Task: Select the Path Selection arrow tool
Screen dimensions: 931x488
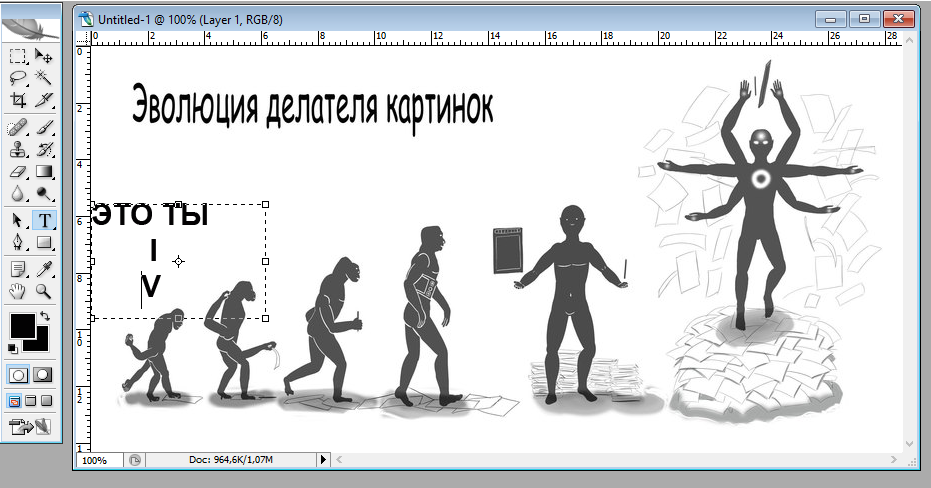Action: point(18,220)
